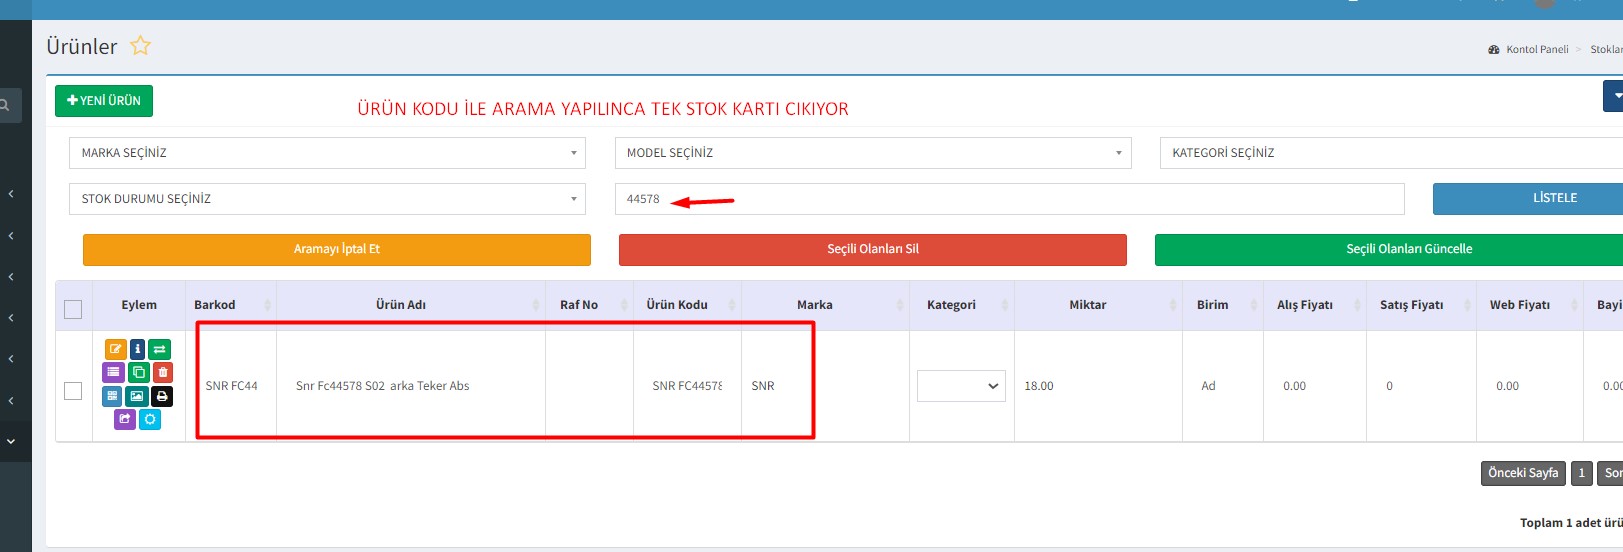The height and width of the screenshot is (552, 1623).
Task: Click the green transfer arrows icon
Action: click(160, 349)
